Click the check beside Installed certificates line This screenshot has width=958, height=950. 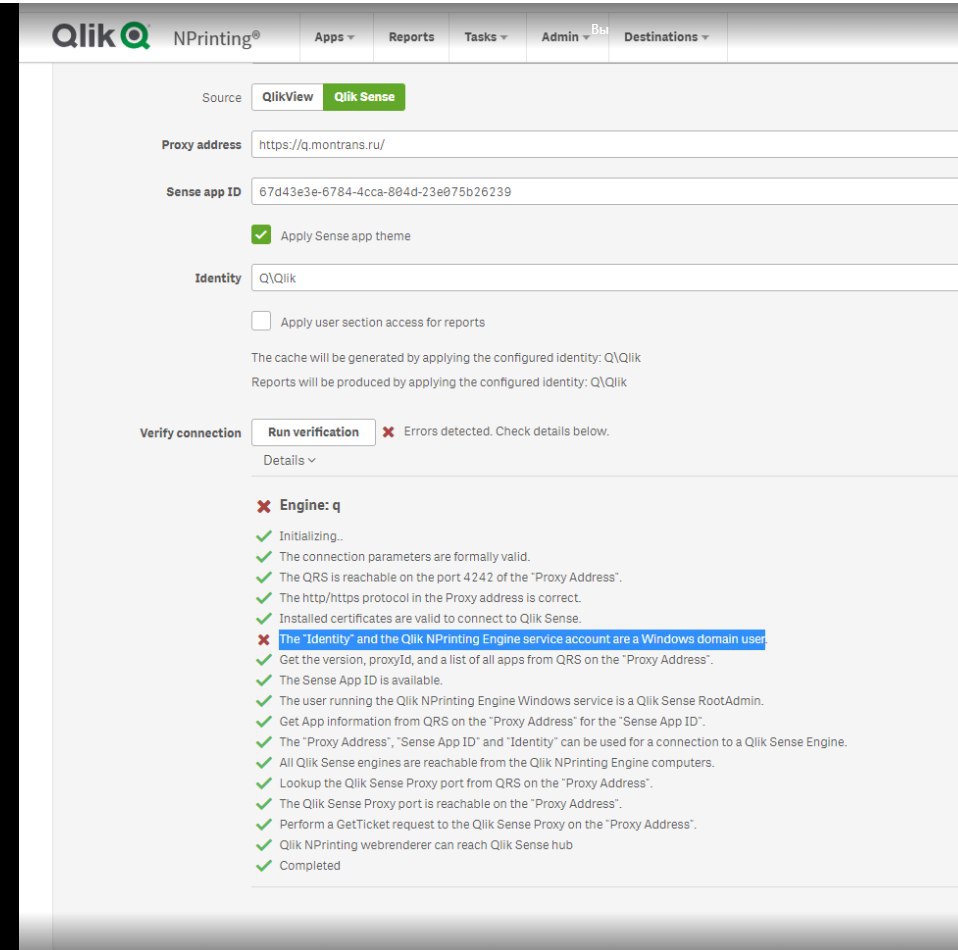(x=263, y=618)
